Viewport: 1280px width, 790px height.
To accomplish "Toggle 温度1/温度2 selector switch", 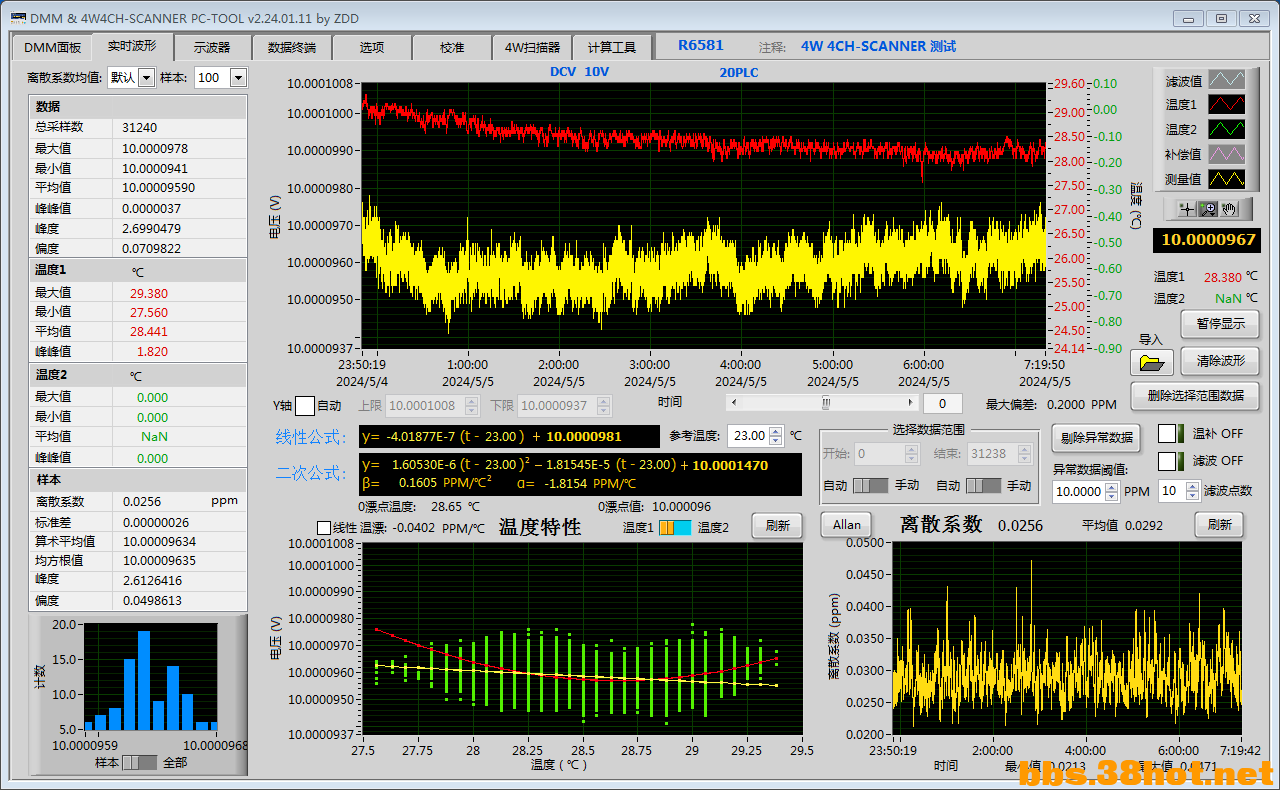I will coord(674,527).
